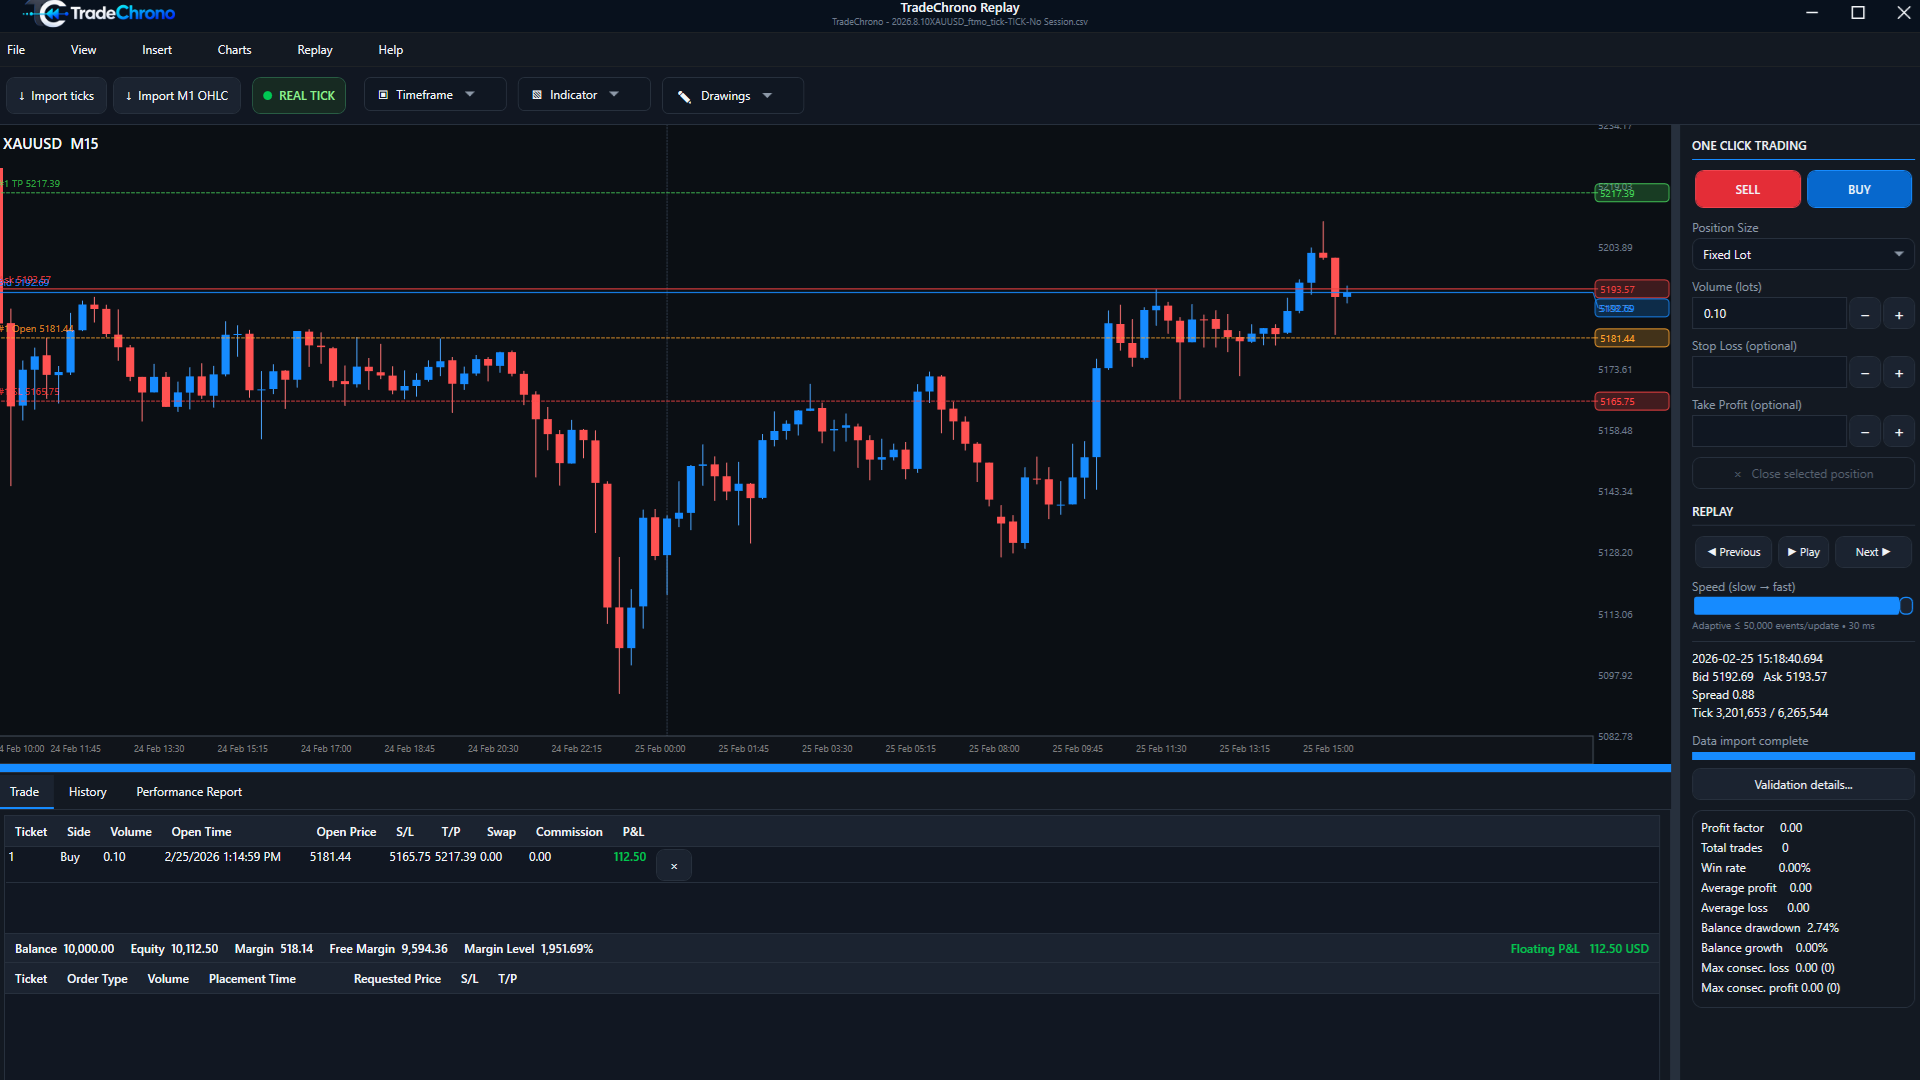Screen dimensions: 1920x1080
Task: Click the Validation details button
Action: click(x=1803, y=785)
